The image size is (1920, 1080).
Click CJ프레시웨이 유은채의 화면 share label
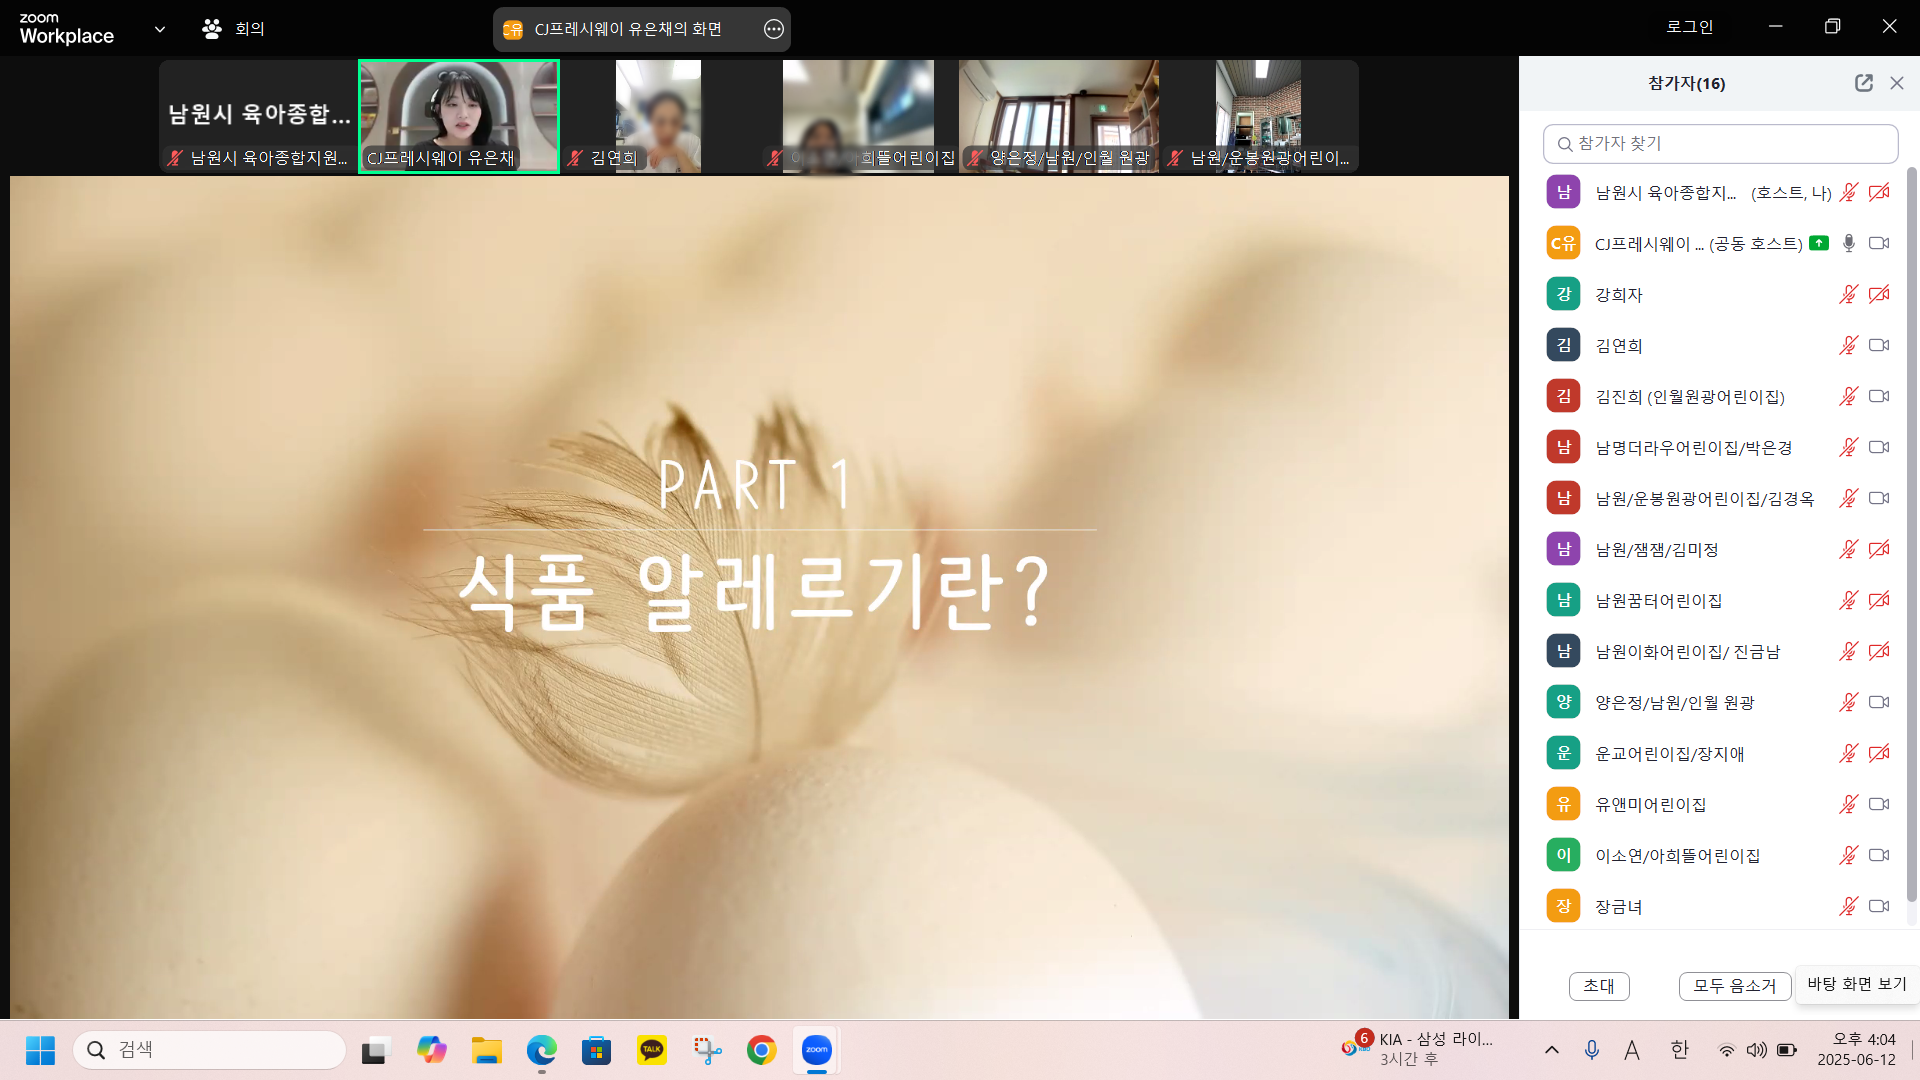click(x=628, y=29)
